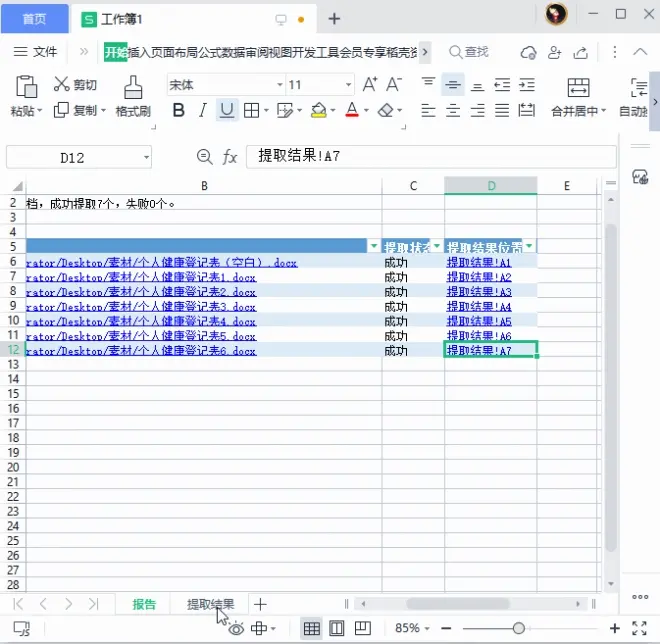The width and height of the screenshot is (660, 644).
Task: Open filter dropdown for 提取结果位置 column
Action: click(x=529, y=246)
